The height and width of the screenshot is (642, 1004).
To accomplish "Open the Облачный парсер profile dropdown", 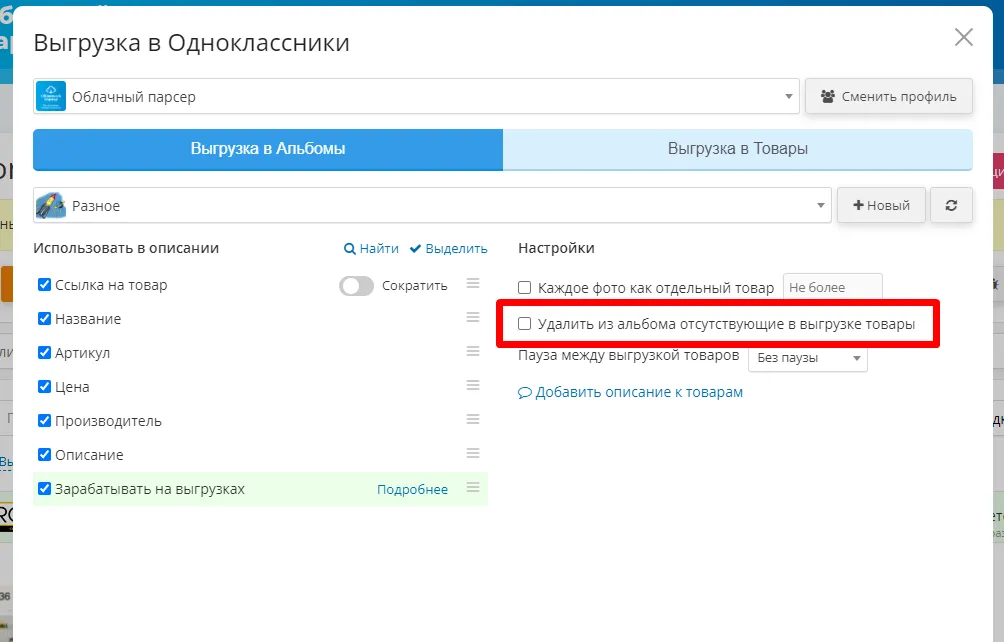I will coord(416,97).
